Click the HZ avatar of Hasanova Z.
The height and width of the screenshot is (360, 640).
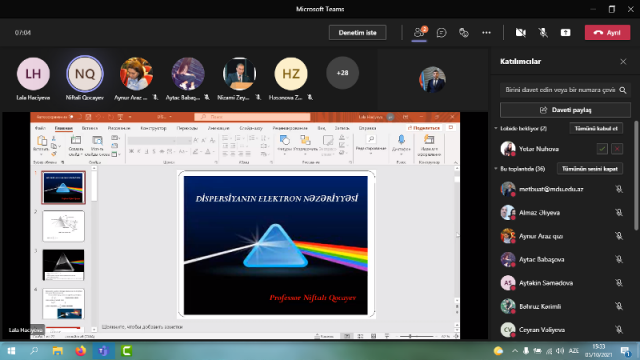click(x=291, y=74)
